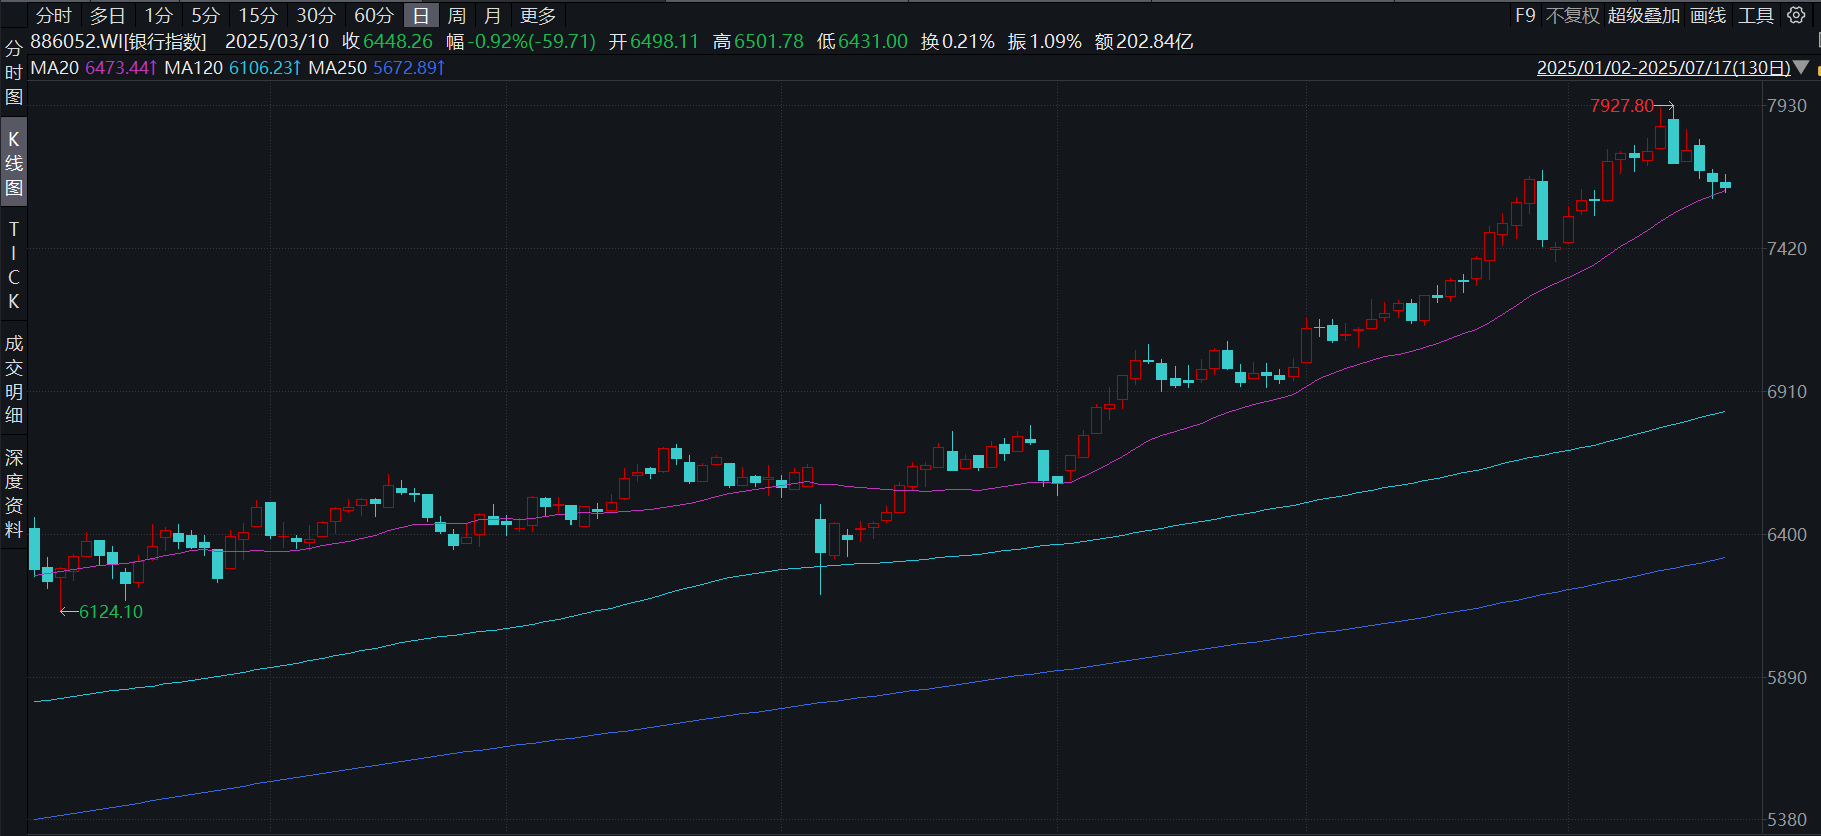This screenshot has height=836, width=1821.
Task: Open the 工具 tools menu
Action: [x=1756, y=15]
